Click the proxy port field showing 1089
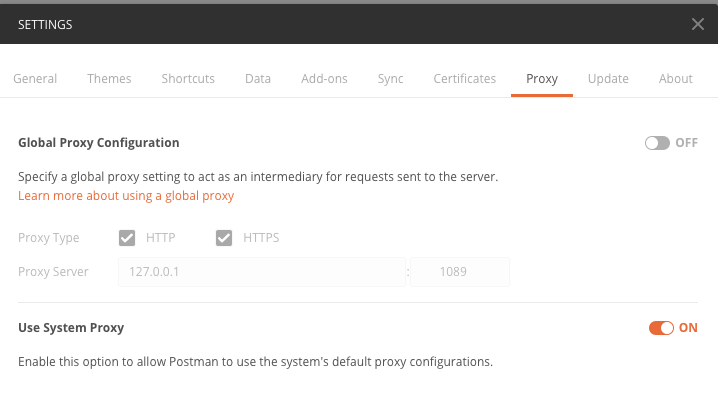The image size is (718, 418). (460, 272)
